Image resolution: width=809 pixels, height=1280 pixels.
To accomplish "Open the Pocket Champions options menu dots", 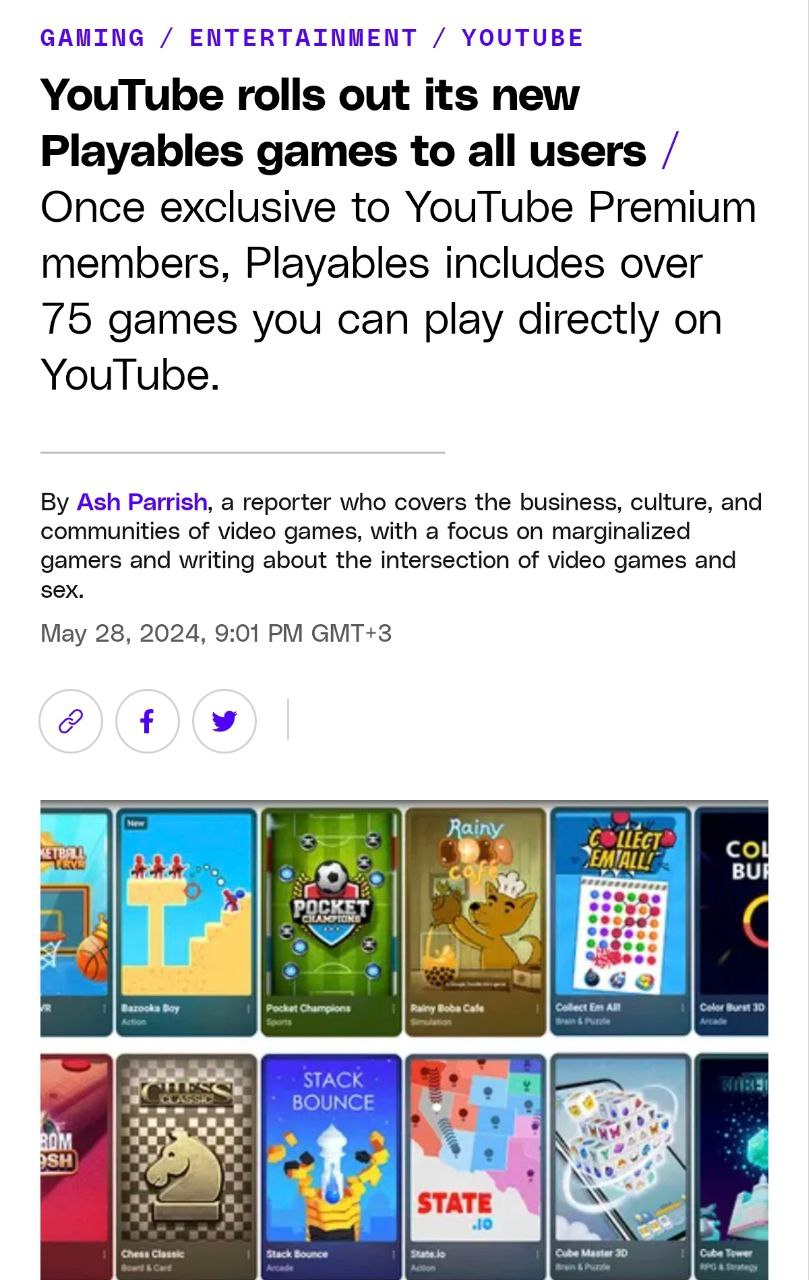I will pyautogui.click(x=393, y=1009).
